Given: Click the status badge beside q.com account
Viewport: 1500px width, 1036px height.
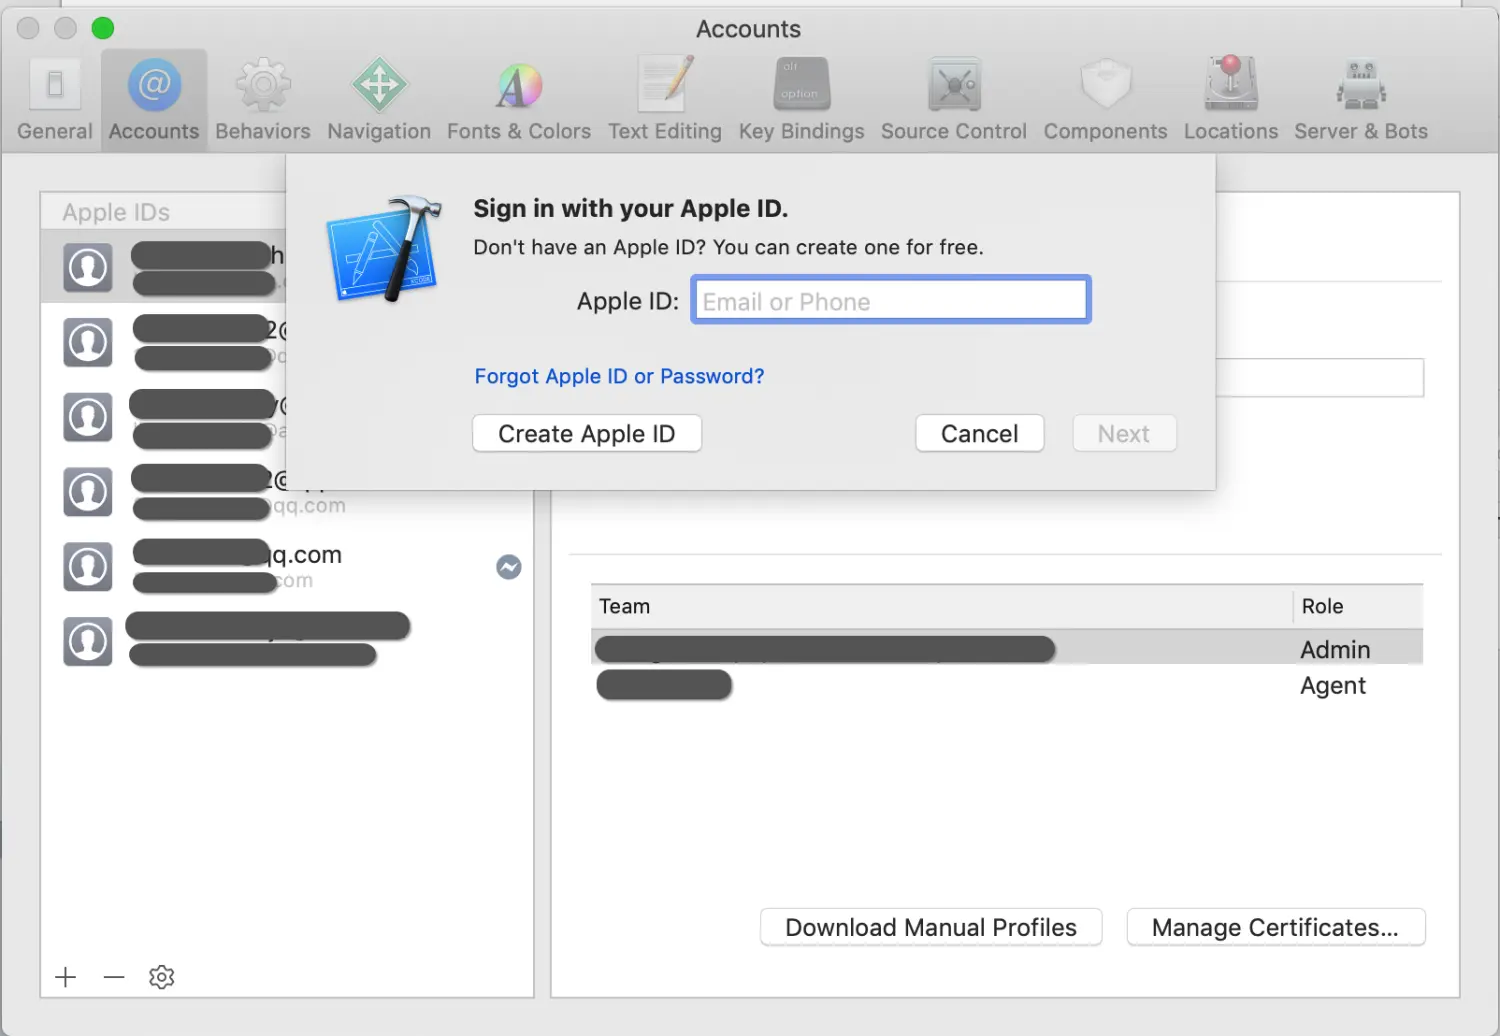Looking at the screenshot, I should [x=509, y=567].
